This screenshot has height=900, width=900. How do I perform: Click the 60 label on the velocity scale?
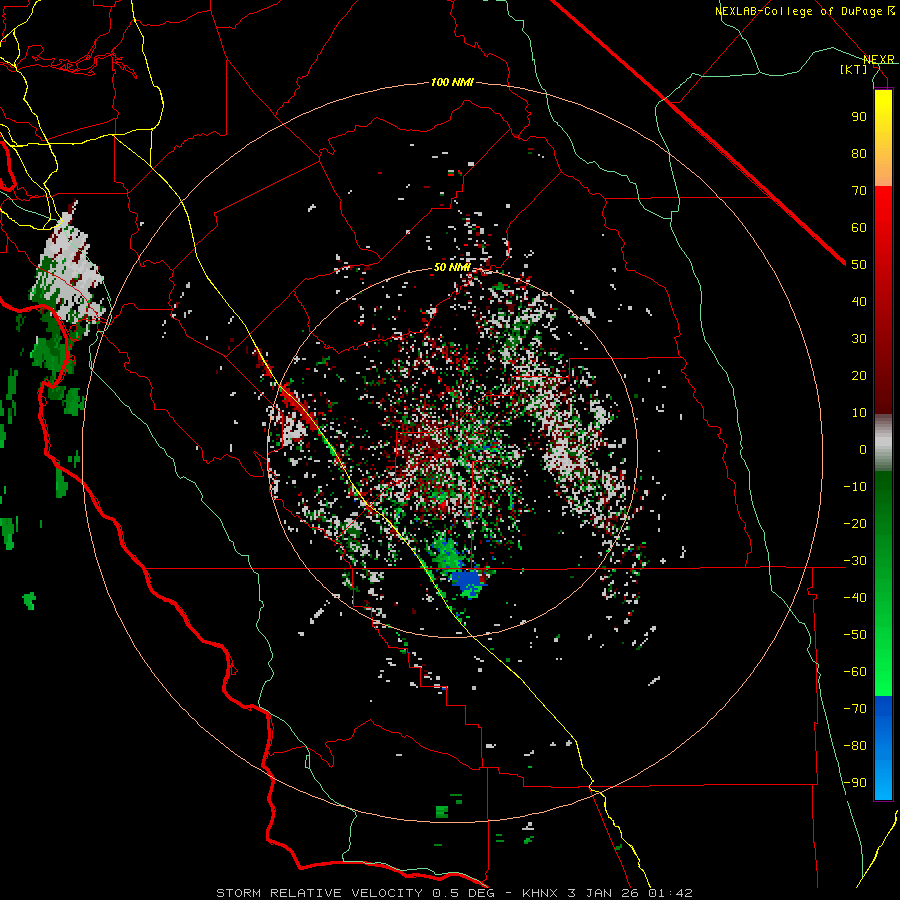tap(859, 227)
